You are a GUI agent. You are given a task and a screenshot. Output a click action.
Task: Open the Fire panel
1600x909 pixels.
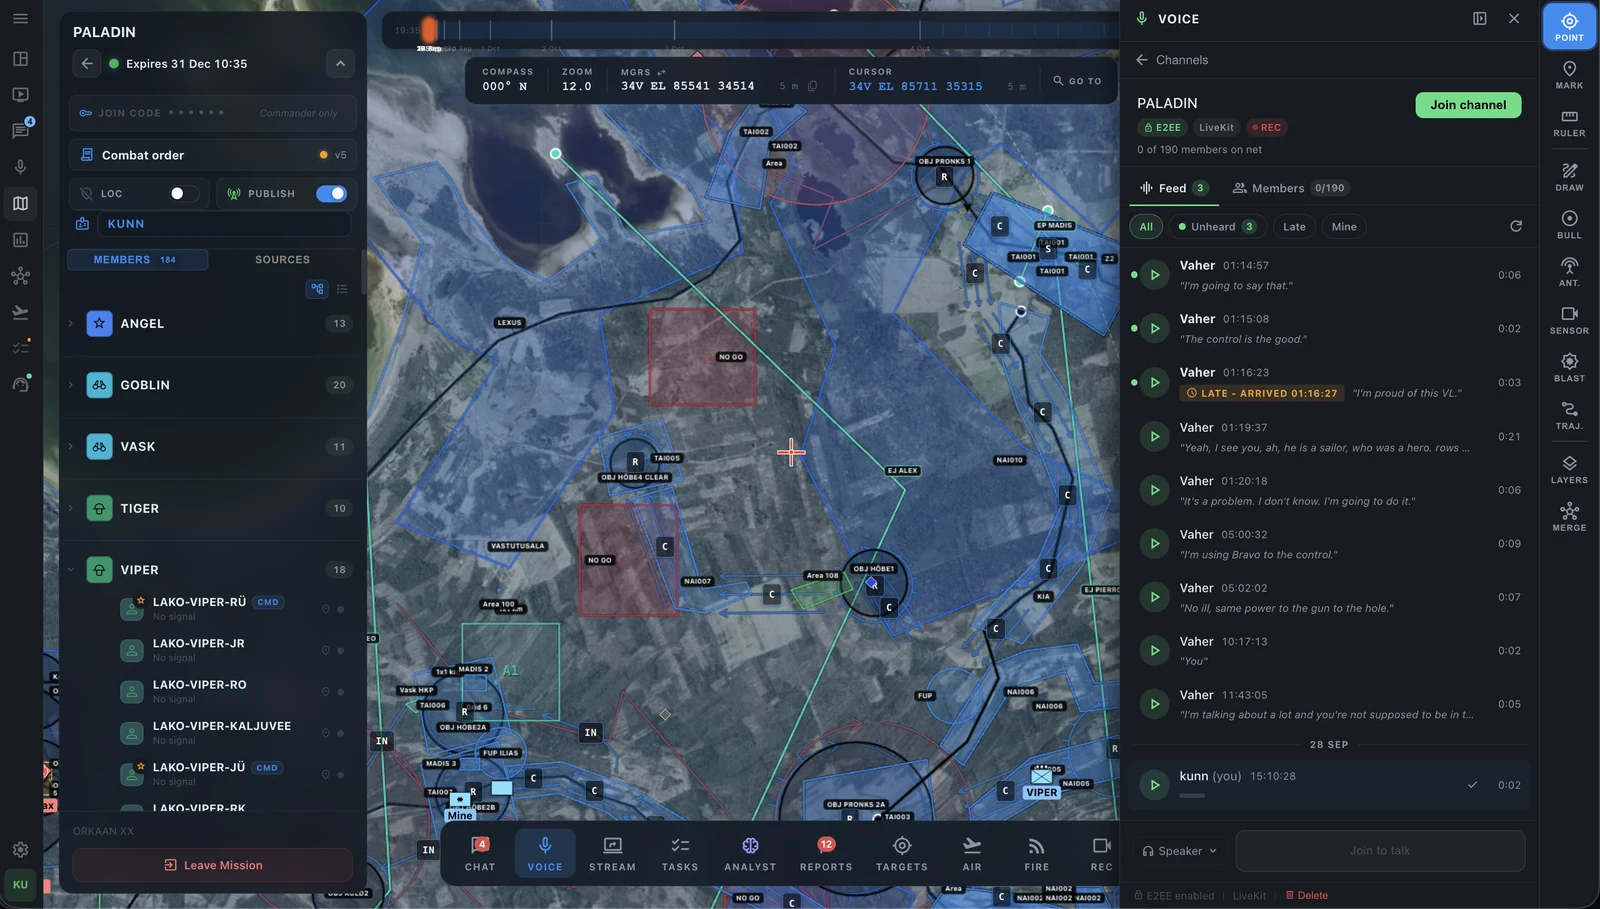point(1037,854)
